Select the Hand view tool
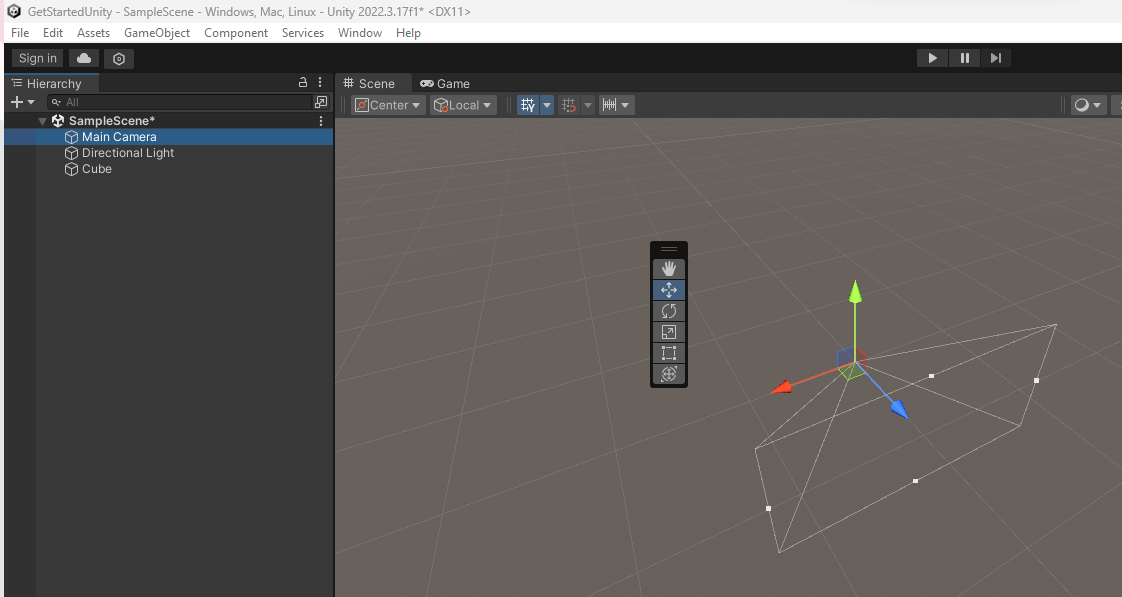 [669, 268]
